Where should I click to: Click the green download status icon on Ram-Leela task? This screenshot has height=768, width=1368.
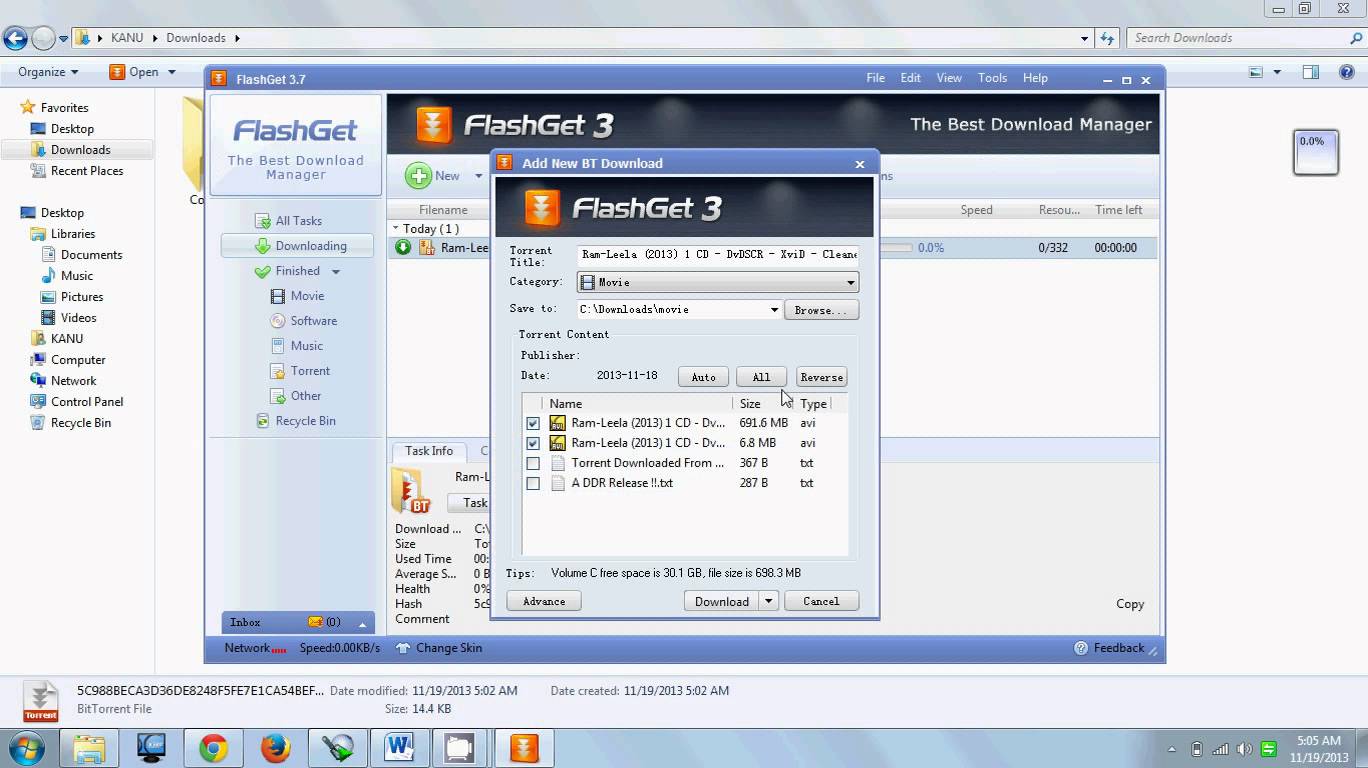point(403,248)
